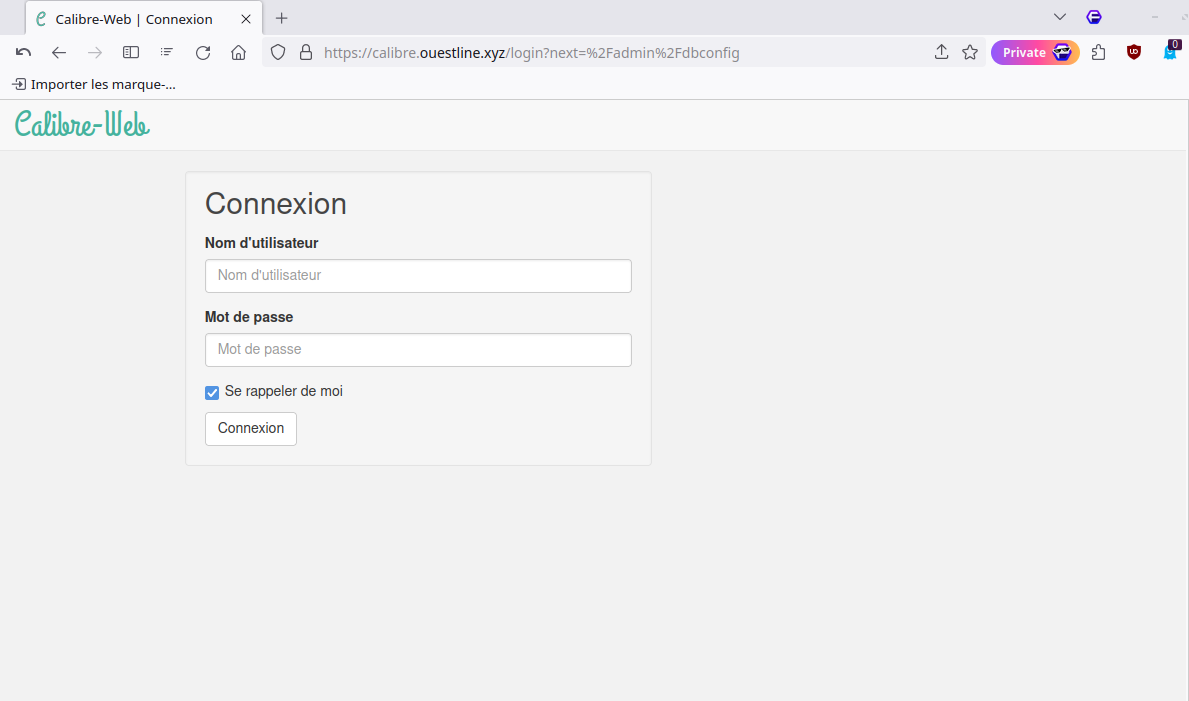Open the extensions puzzle piece menu
The width and height of the screenshot is (1189, 701).
1099,53
